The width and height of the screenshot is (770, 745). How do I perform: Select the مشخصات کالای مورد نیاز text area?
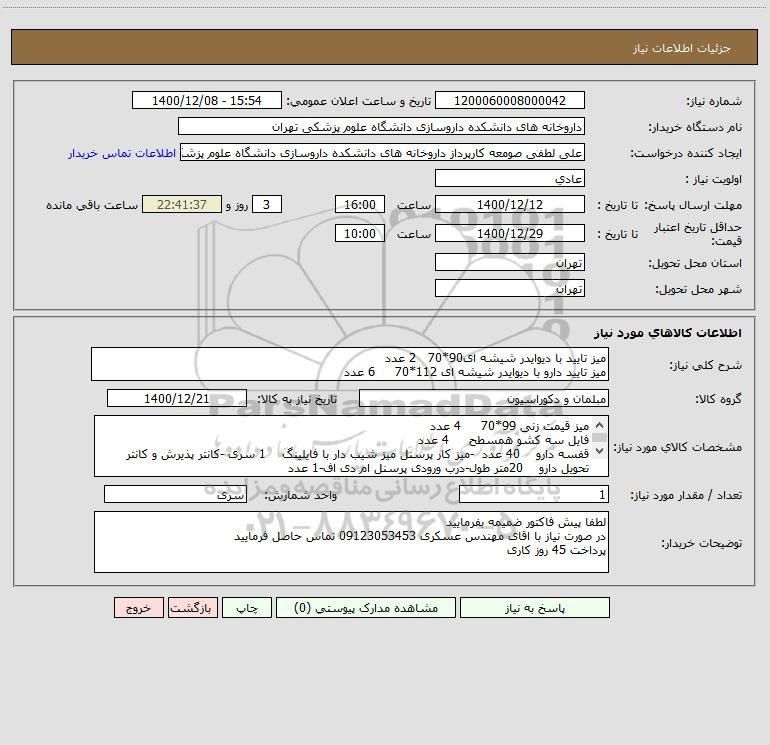(x=351, y=446)
